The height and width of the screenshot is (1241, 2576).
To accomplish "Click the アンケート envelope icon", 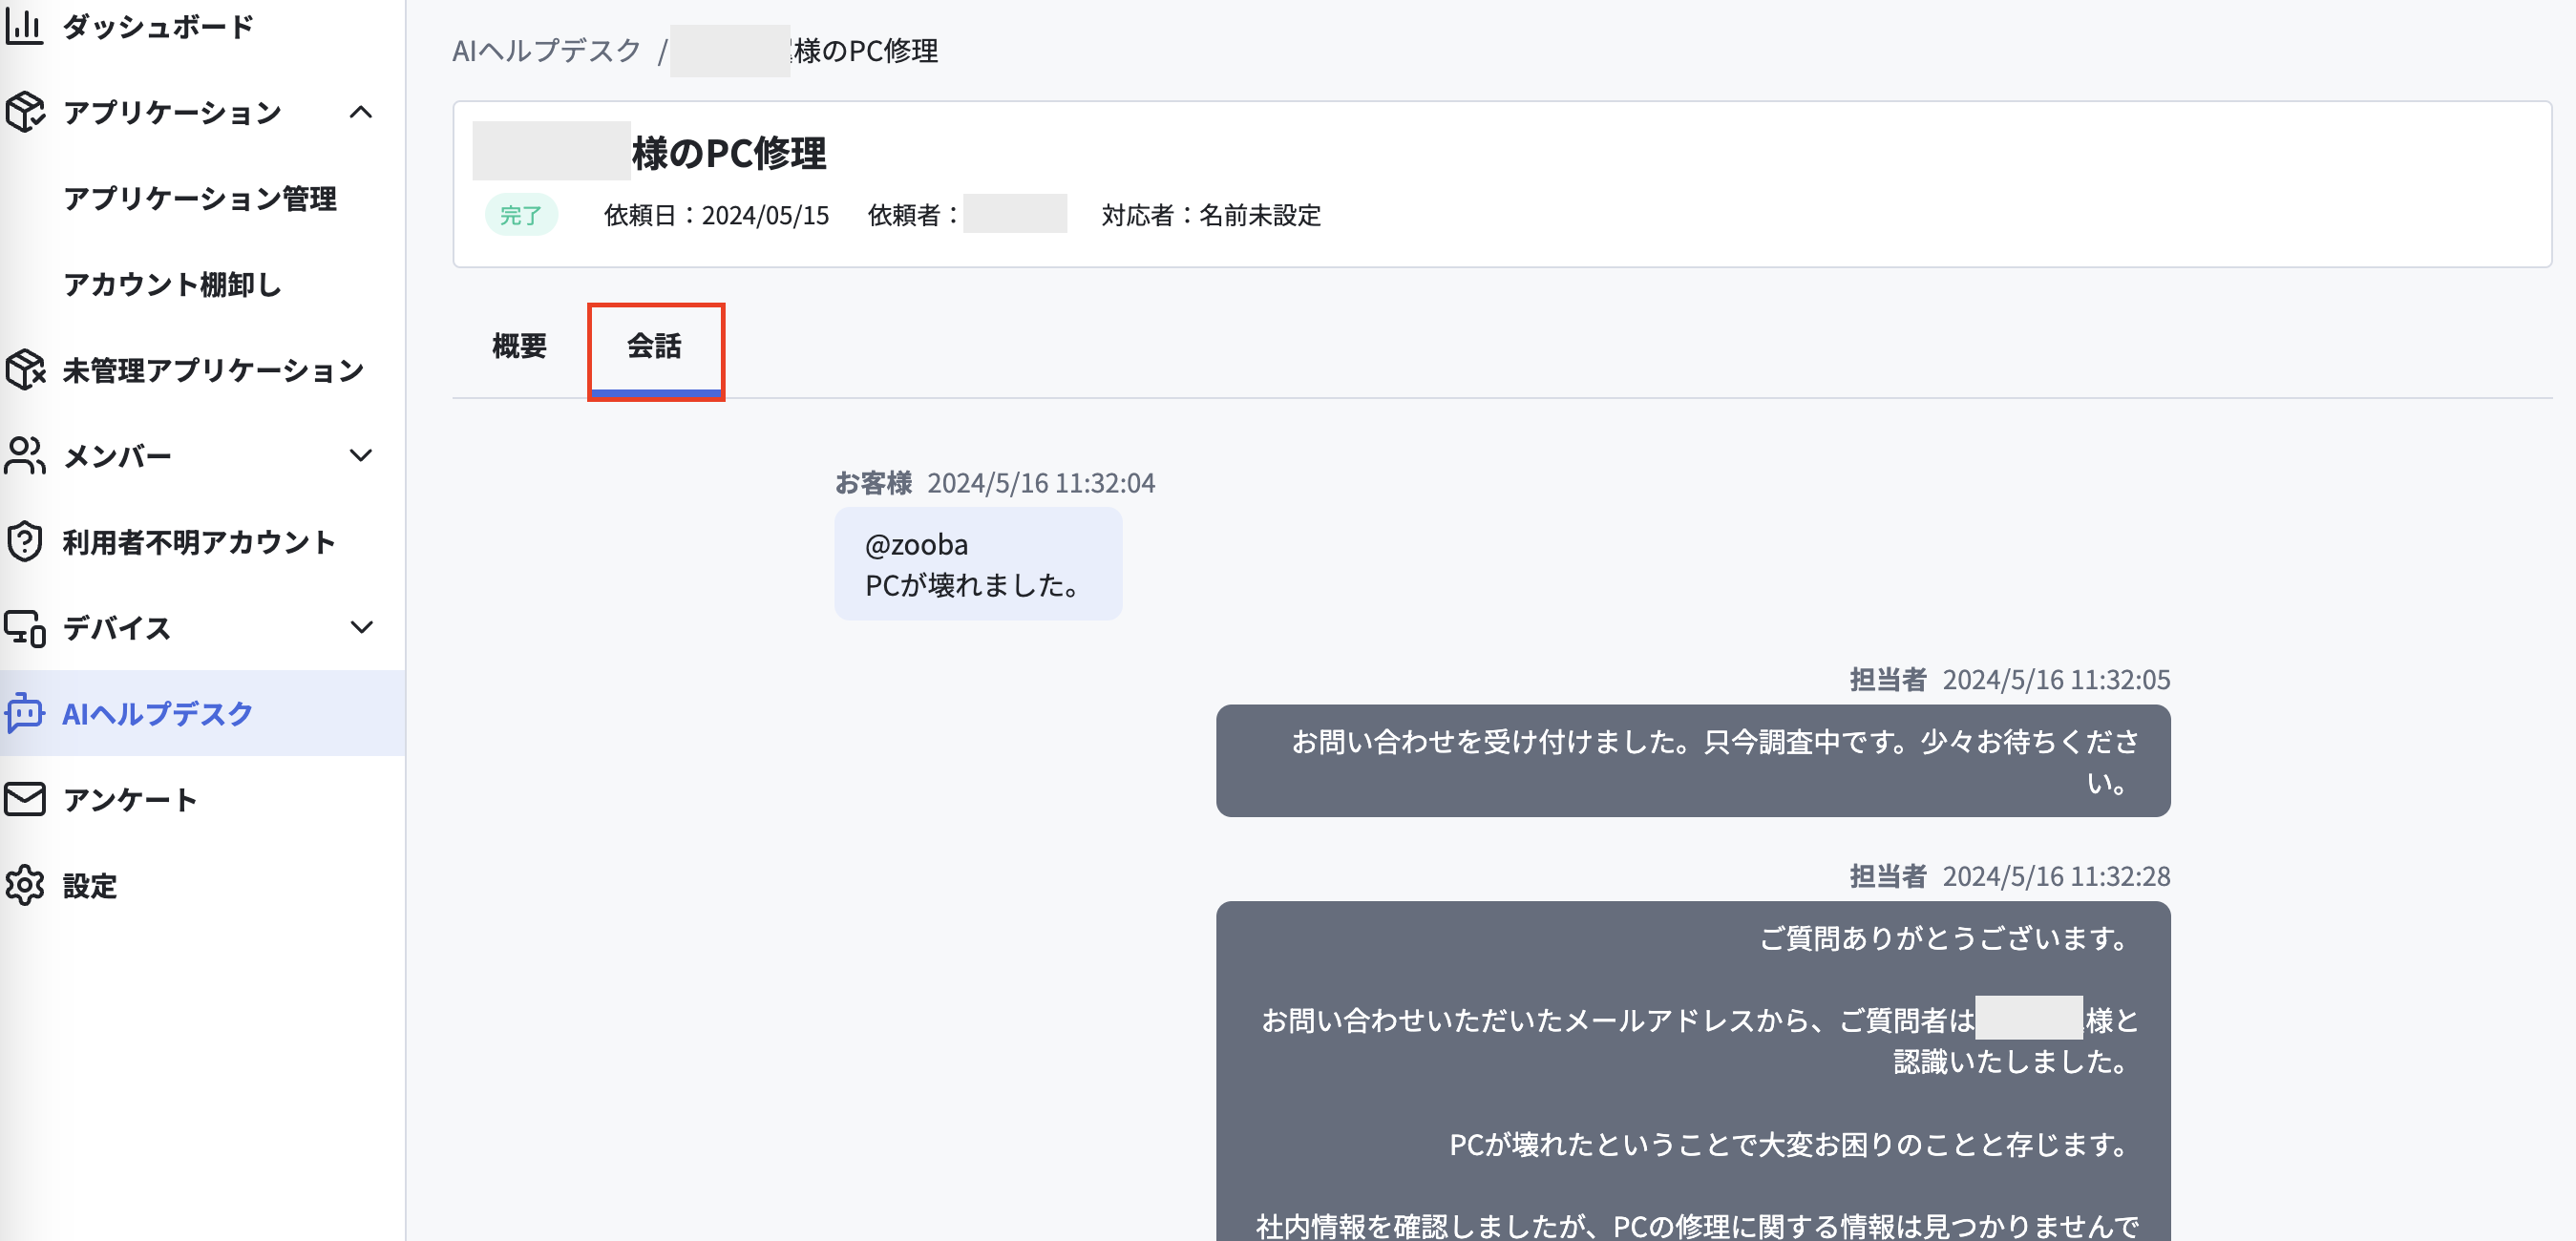I will click(24, 799).
